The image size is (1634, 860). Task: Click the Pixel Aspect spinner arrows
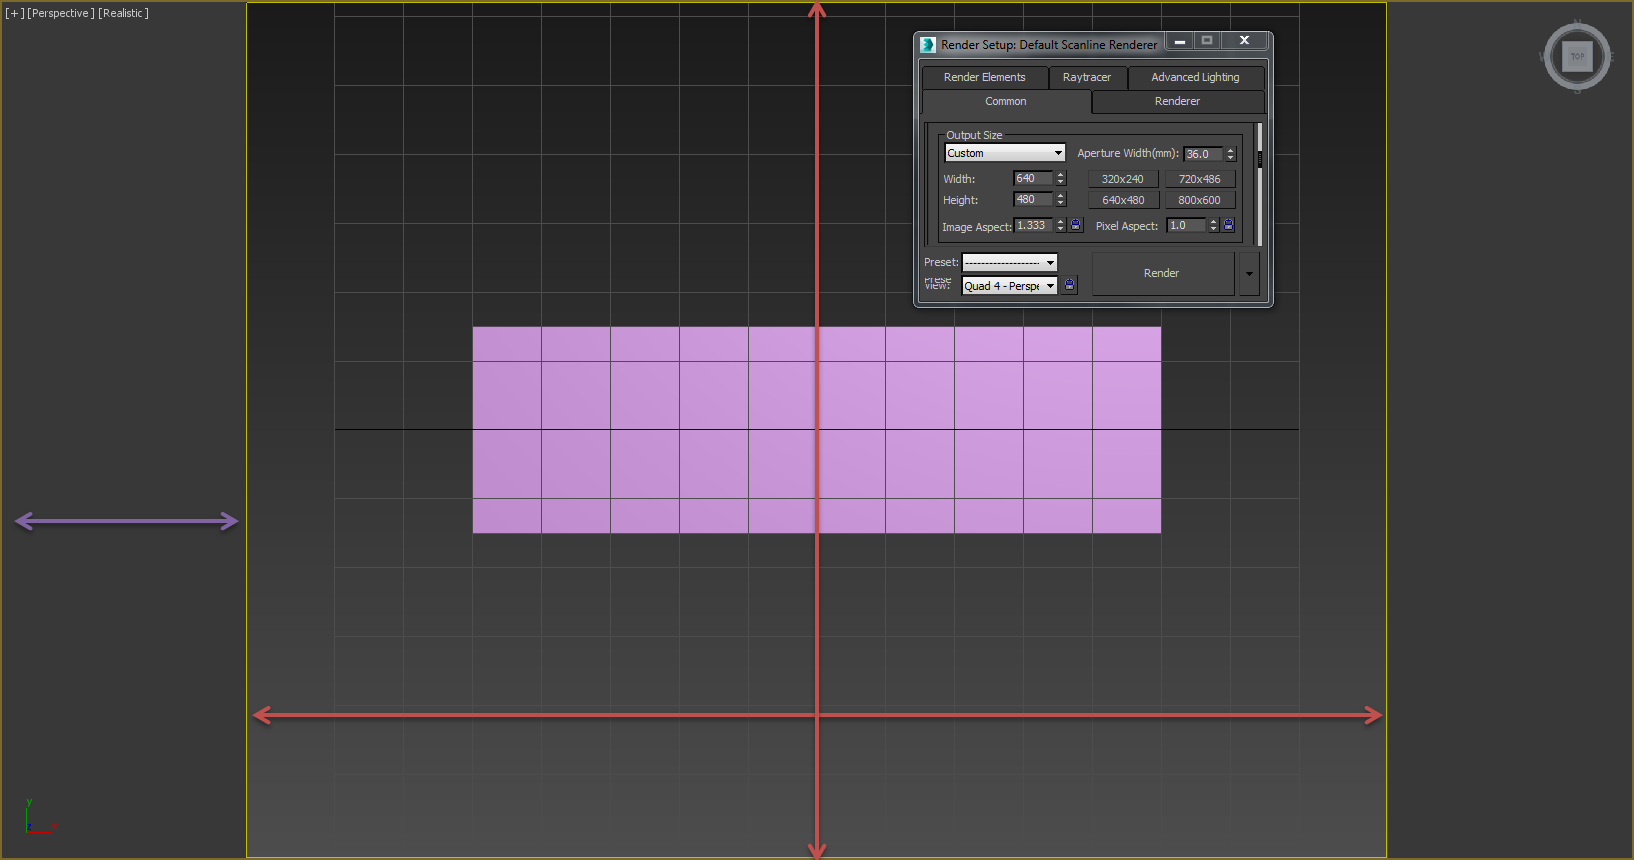click(1214, 225)
